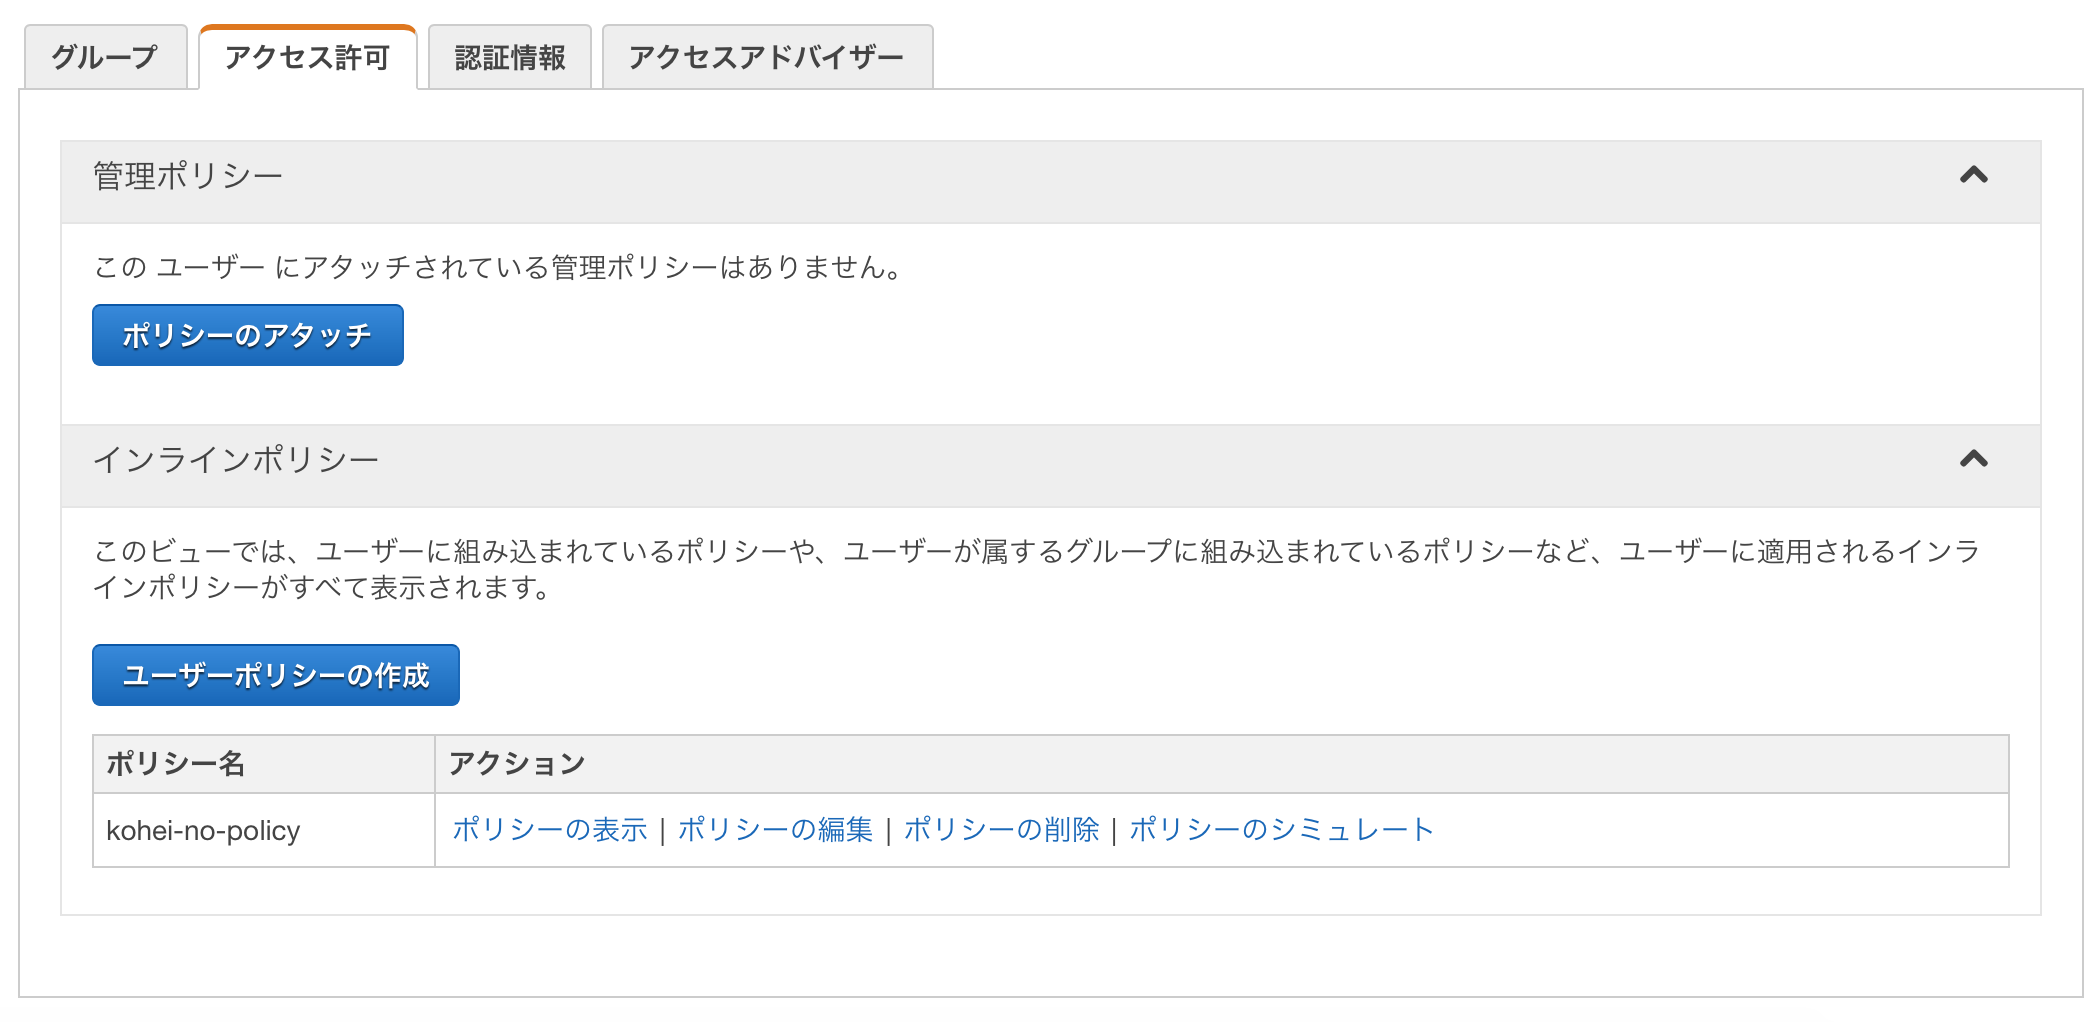The image size is (2098, 1022).
Task: Open ポリシーの表示 for kohei-no-policy
Action: pyautogui.click(x=550, y=828)
